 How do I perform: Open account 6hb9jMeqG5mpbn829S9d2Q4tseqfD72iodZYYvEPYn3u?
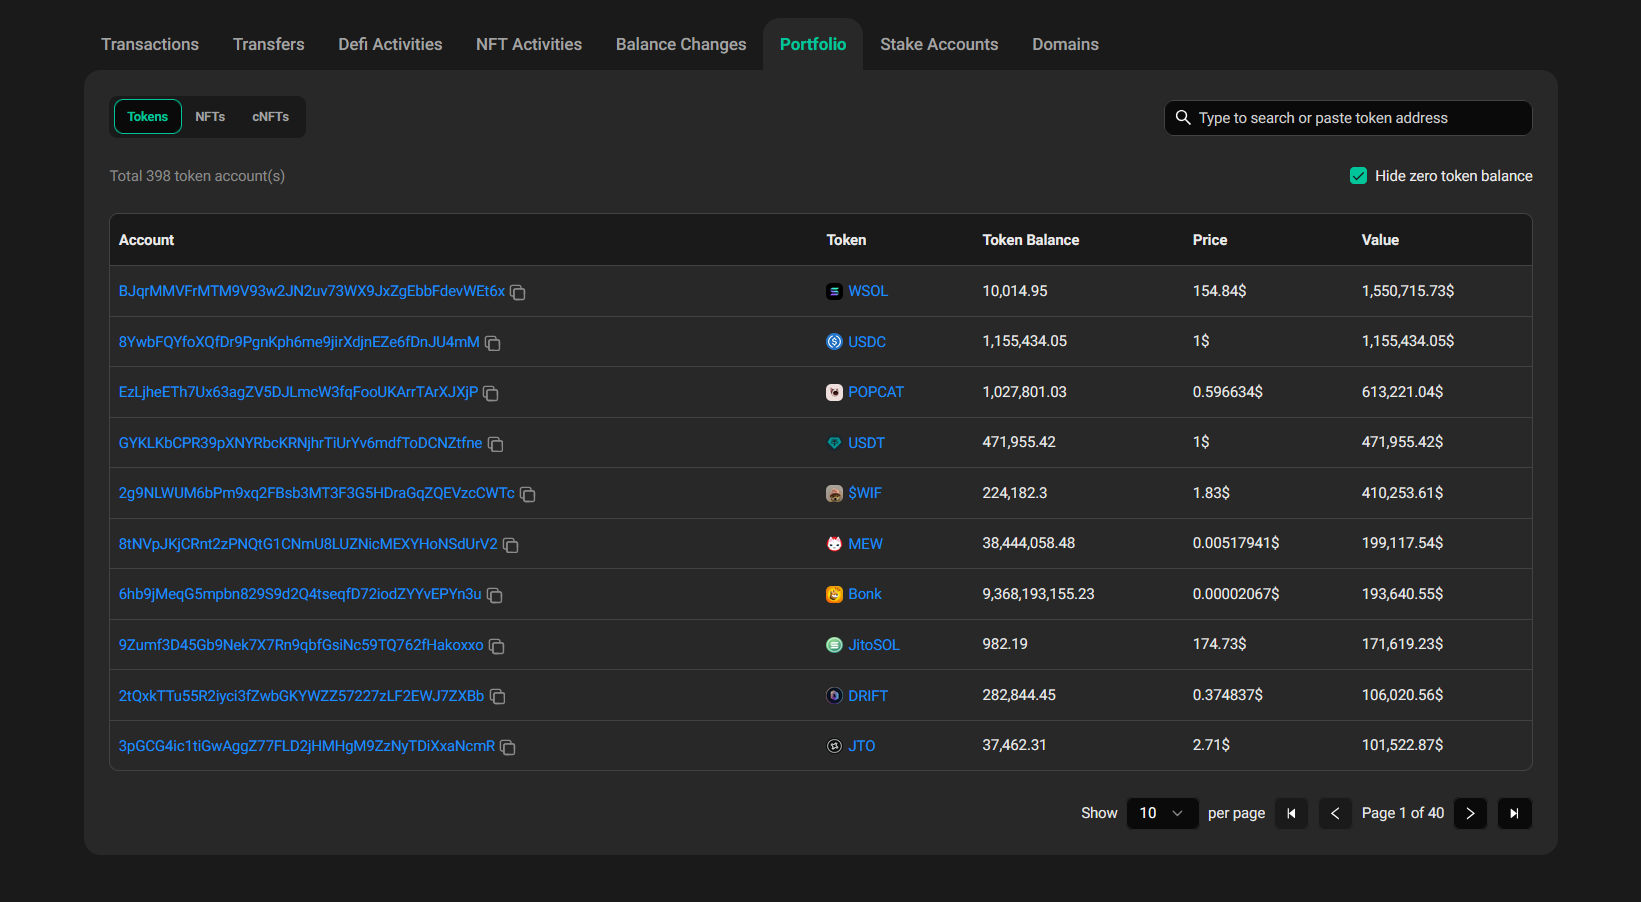(x=300, y=594)
